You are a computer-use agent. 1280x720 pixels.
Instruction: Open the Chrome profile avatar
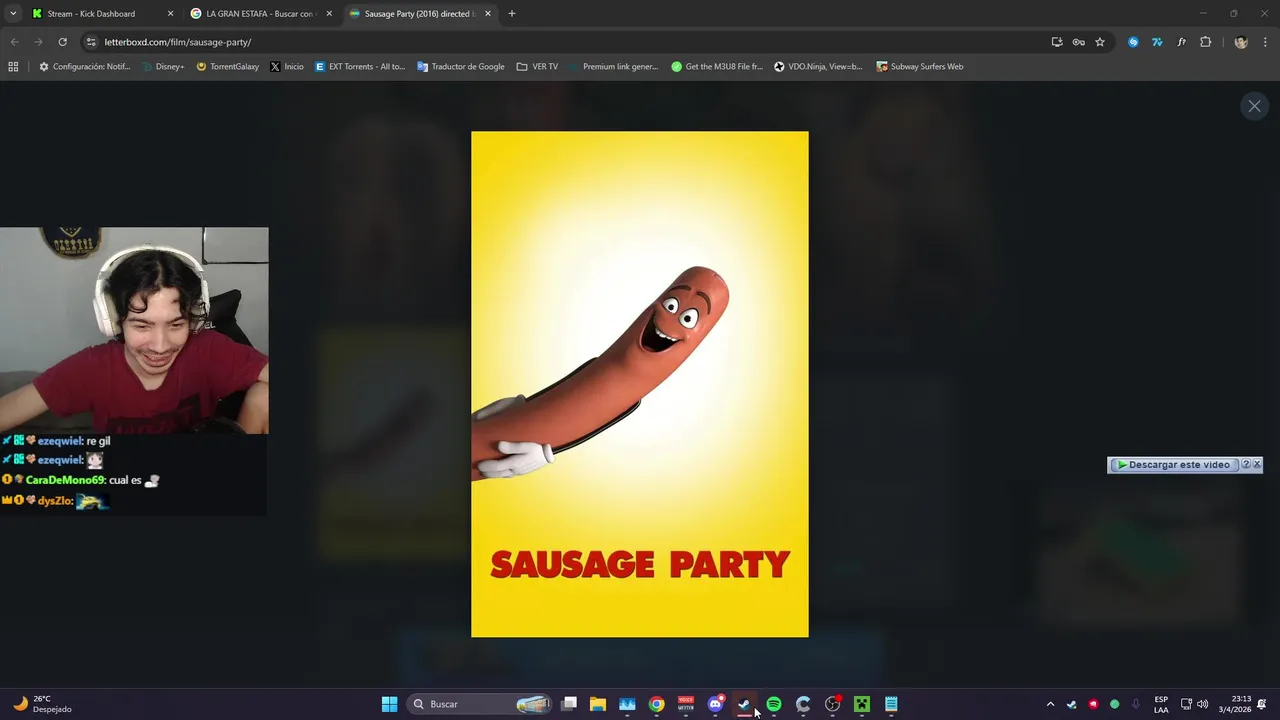pos(1241,42)
